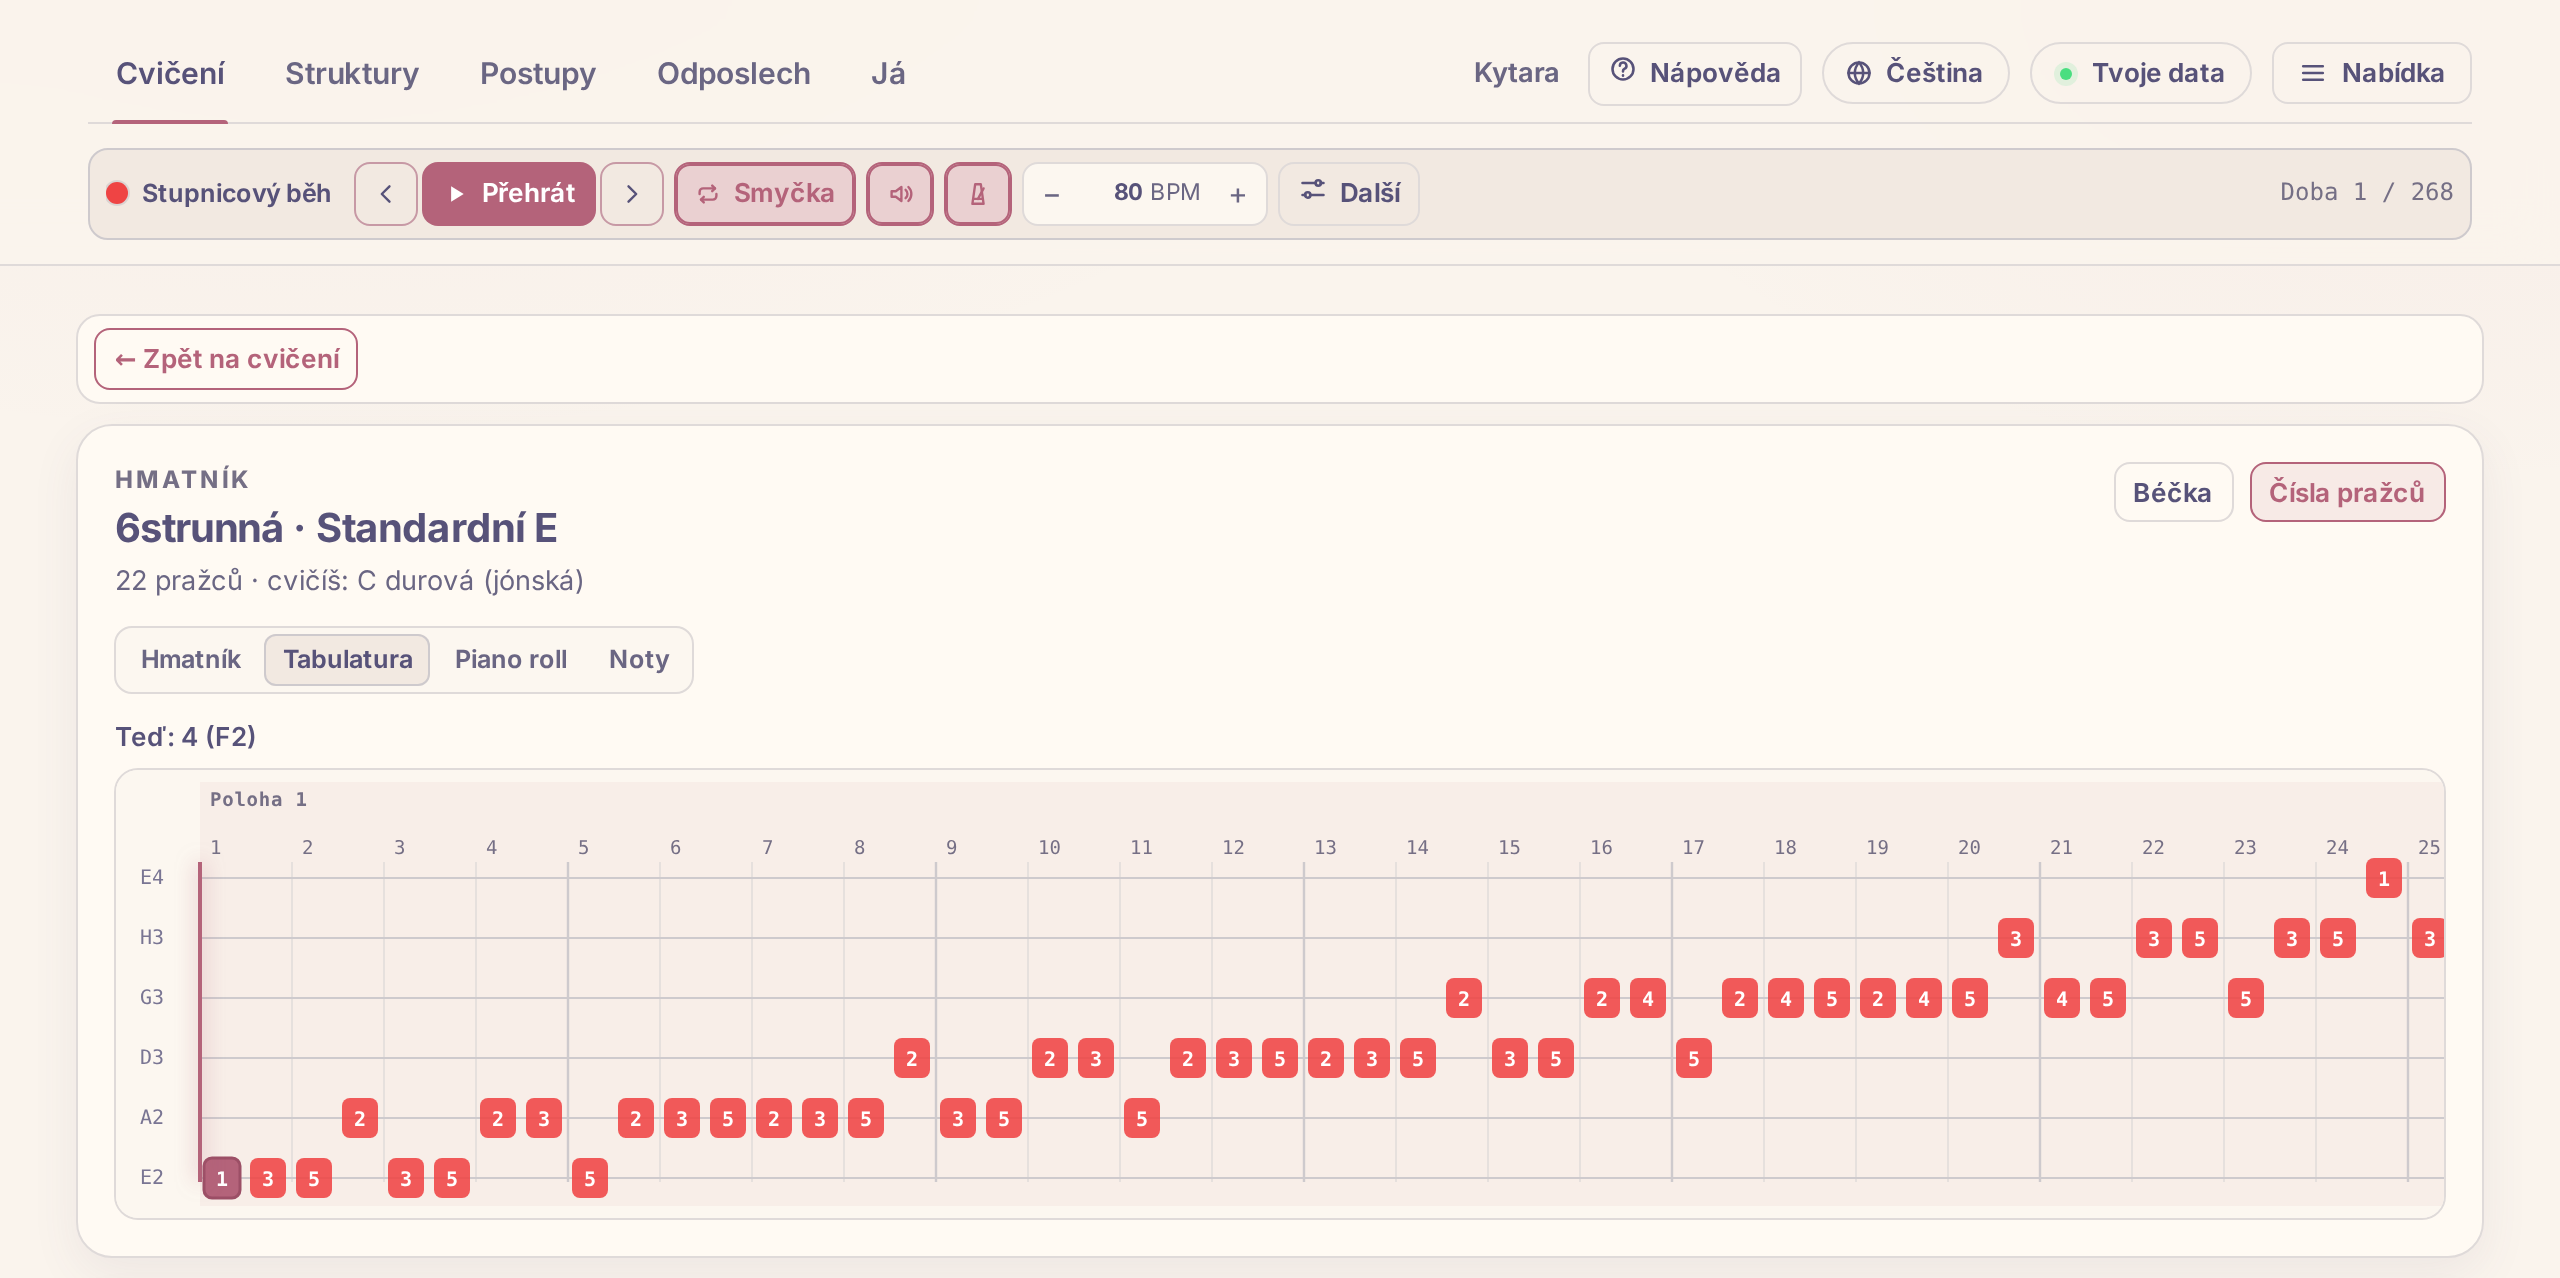Start playback with Přehrát button
This screenshot has height=1278, width=2560.
click(x=509, y=194)
